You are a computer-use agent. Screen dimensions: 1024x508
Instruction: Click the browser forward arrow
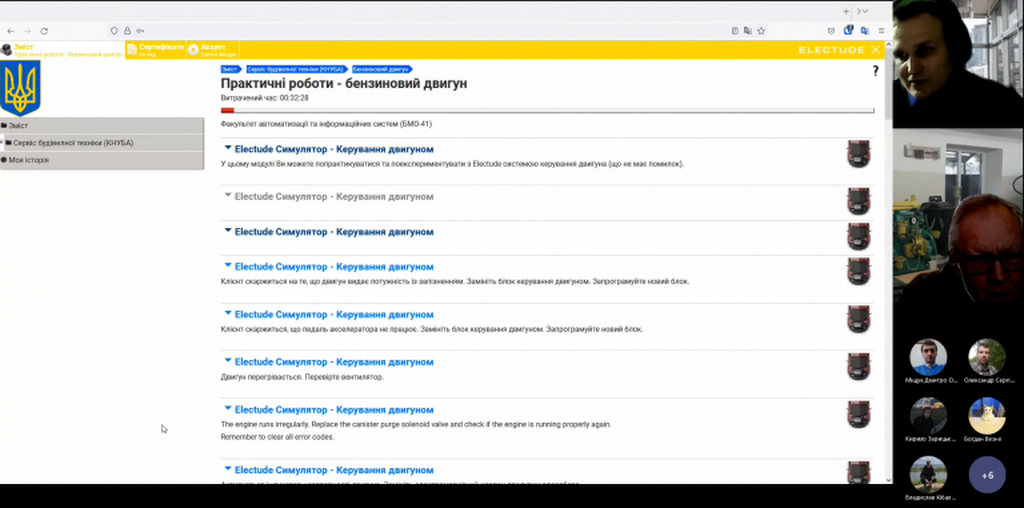coord(27,31)
